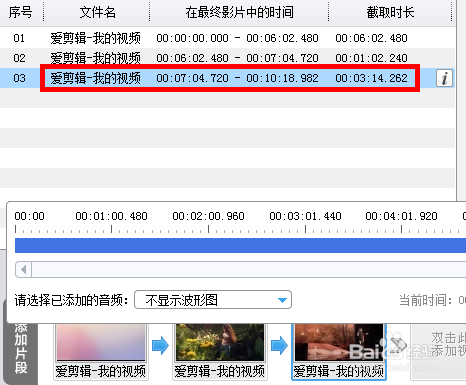Click timeline start marker 00:00
466x385 pixels.
click(29, 216)
